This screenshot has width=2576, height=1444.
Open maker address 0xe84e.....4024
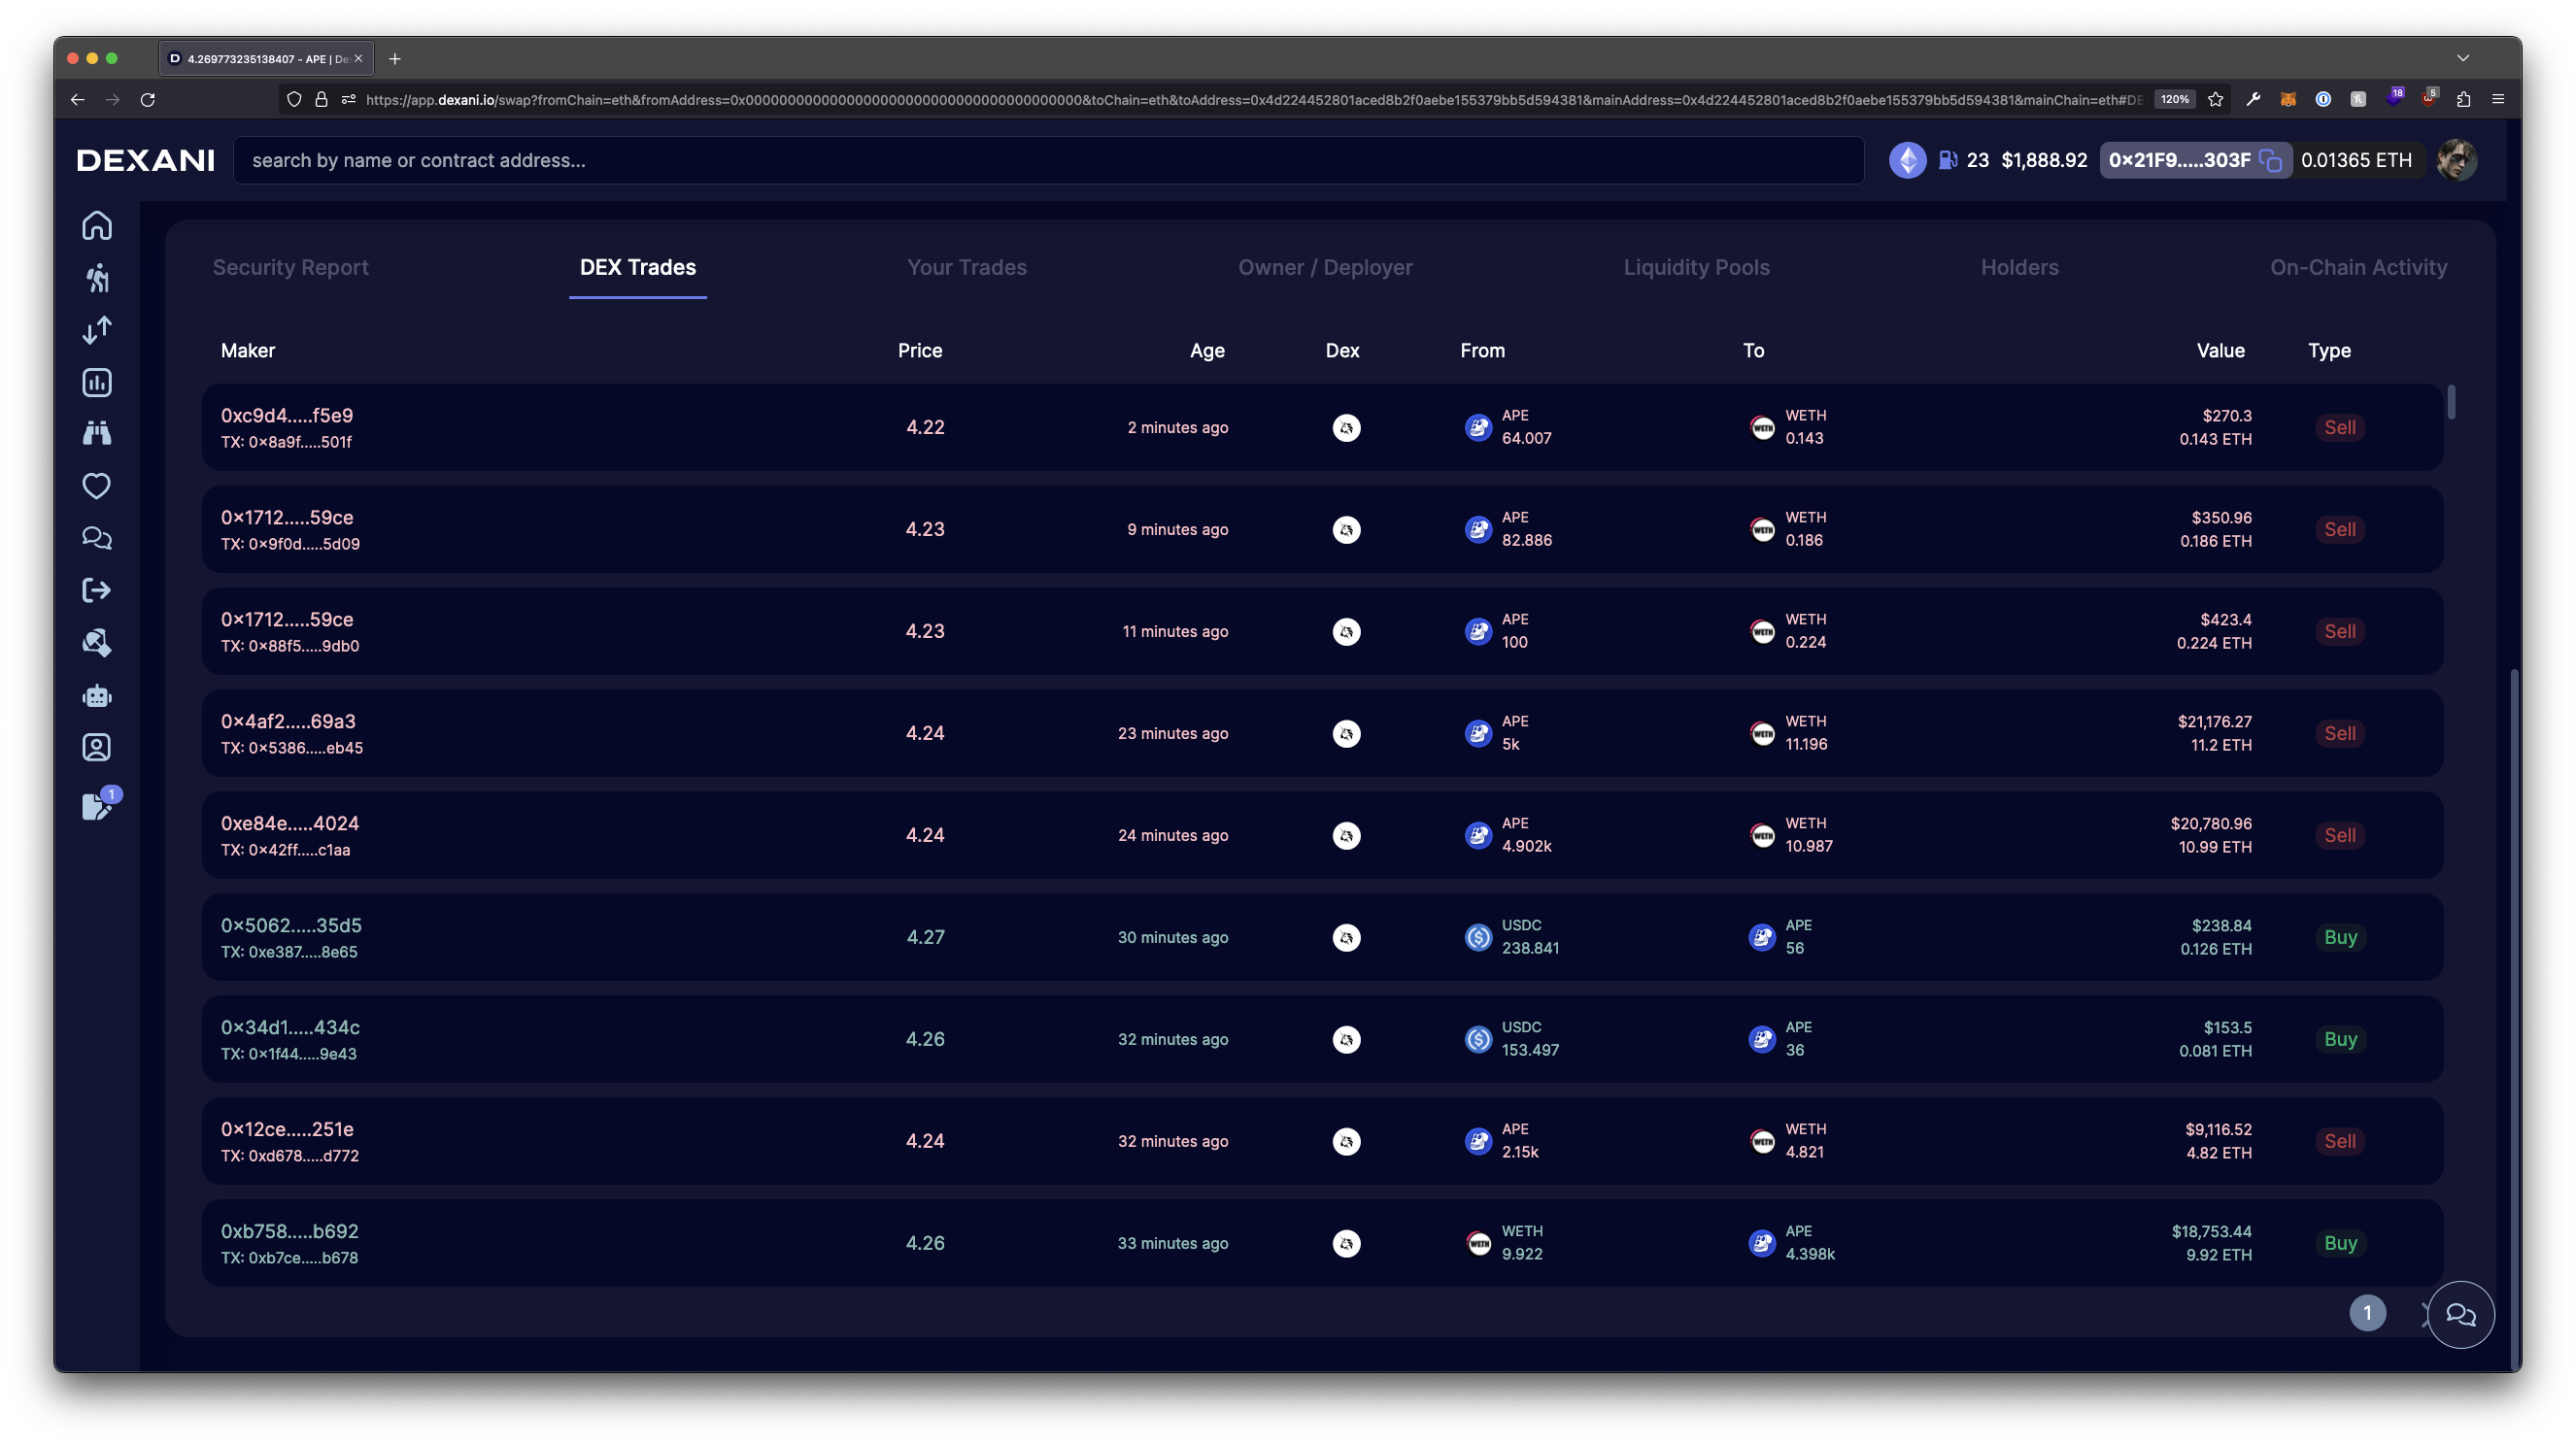(290, 823)
